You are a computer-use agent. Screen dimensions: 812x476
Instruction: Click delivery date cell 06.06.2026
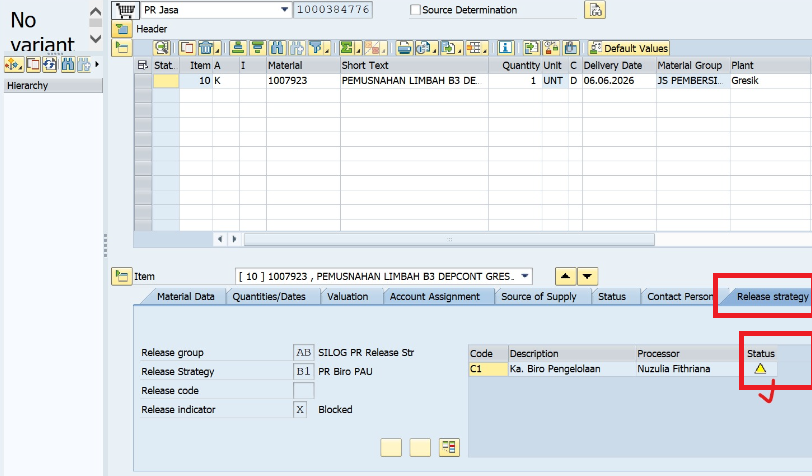(x=619, y=81)
